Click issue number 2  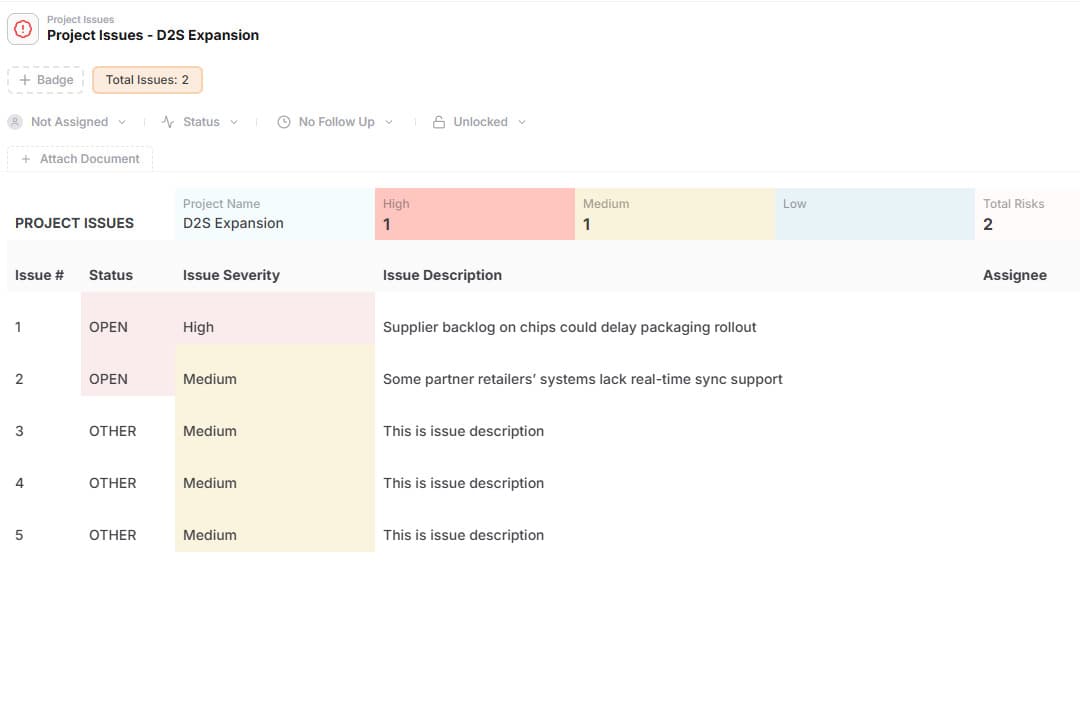coord(19,379)
